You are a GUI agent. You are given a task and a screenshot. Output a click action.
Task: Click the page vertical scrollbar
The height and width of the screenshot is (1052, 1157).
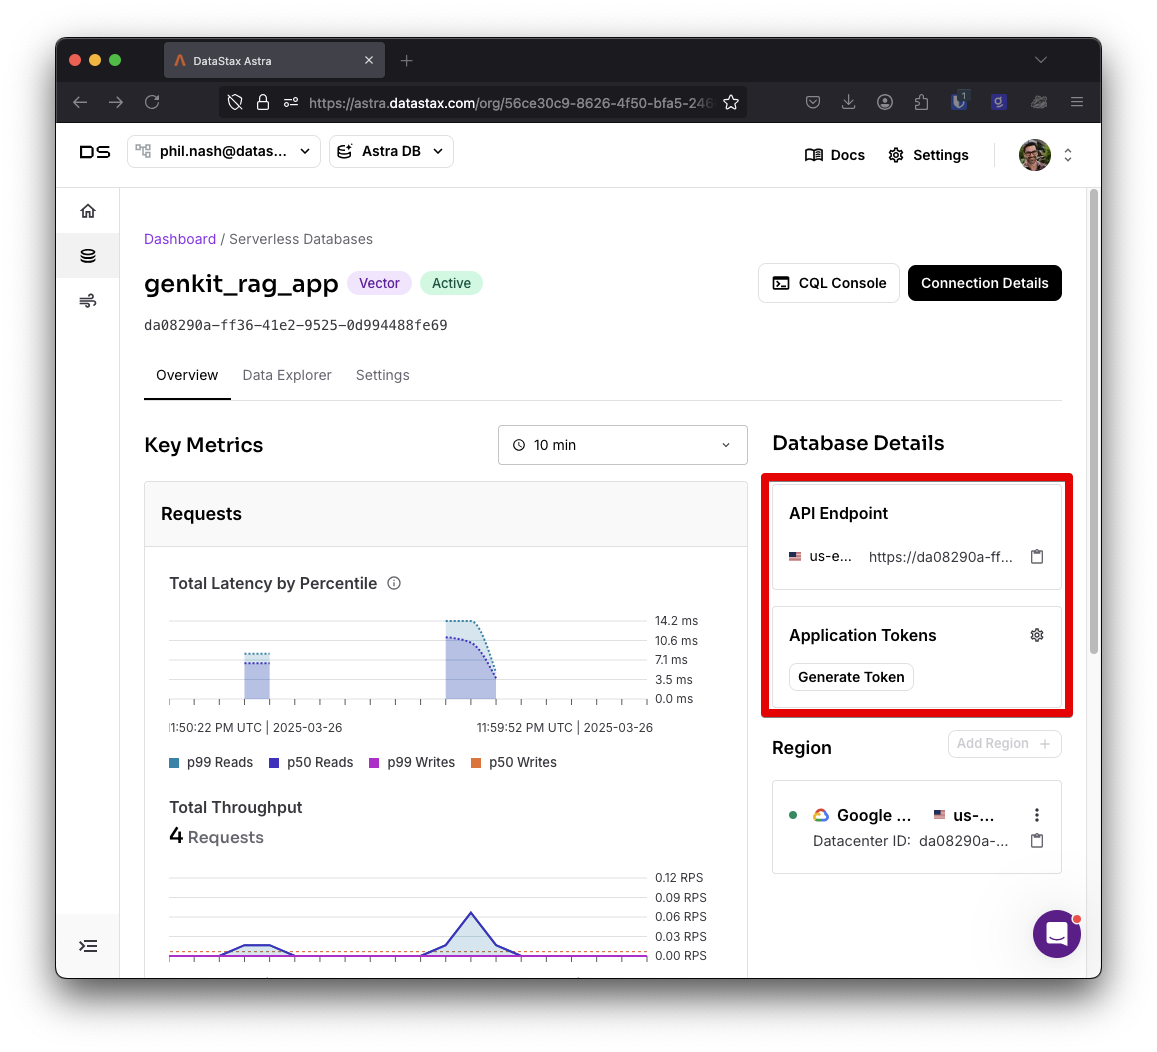coord(1094,421)
